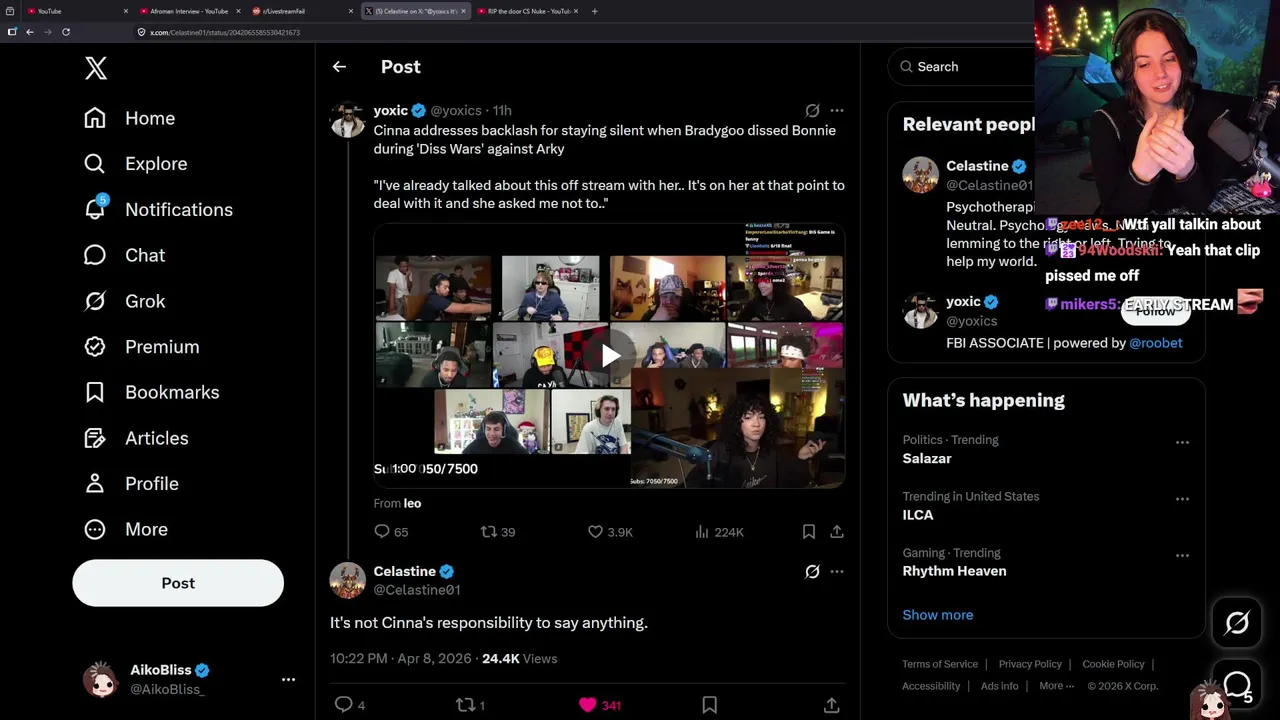Open the Home page
The width and height of the screenshot is (1280, 720).
point(129,118)
